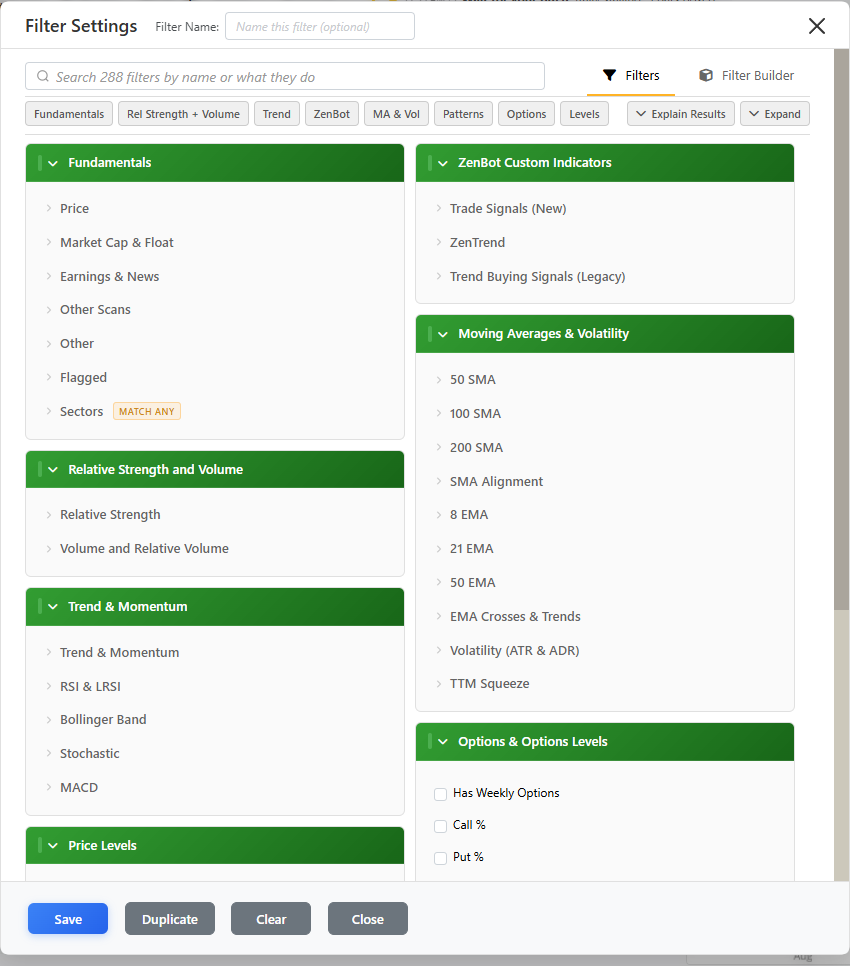Expand Volume and Relative Volume row
The image size is (850, 966).
[x=215, y=548]
